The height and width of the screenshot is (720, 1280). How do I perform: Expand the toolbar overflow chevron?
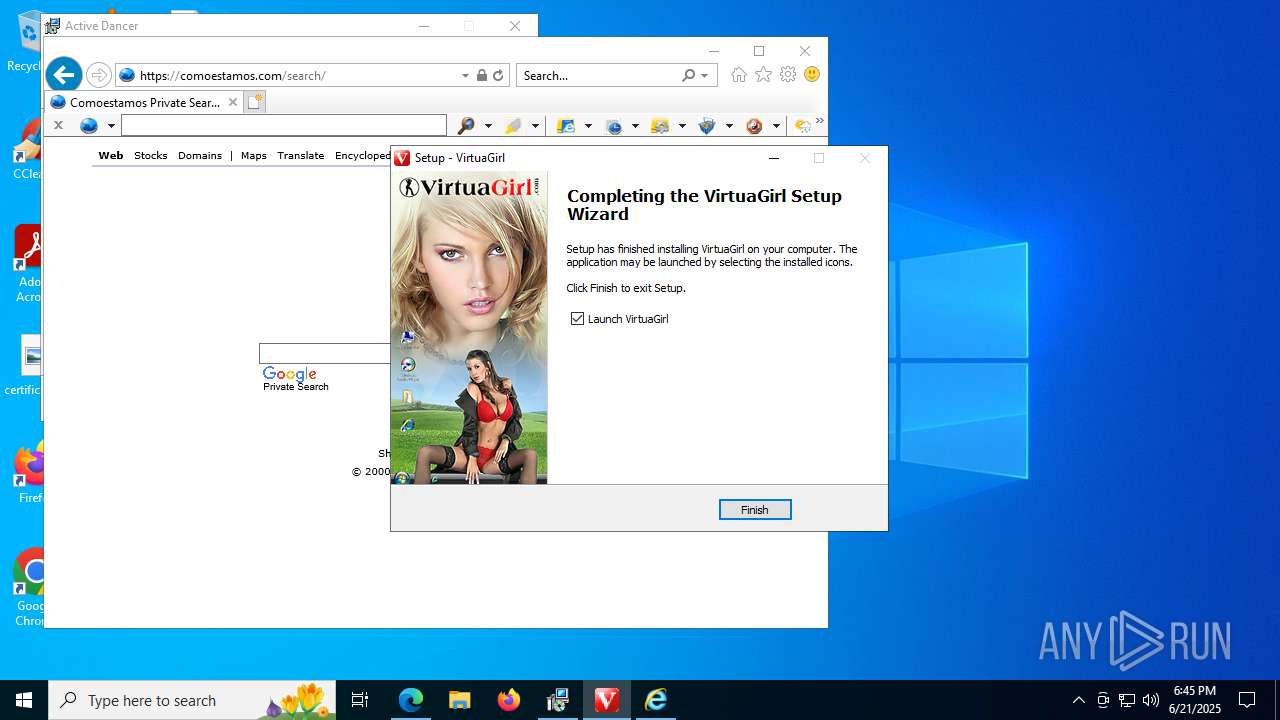(x=820, y=121)
